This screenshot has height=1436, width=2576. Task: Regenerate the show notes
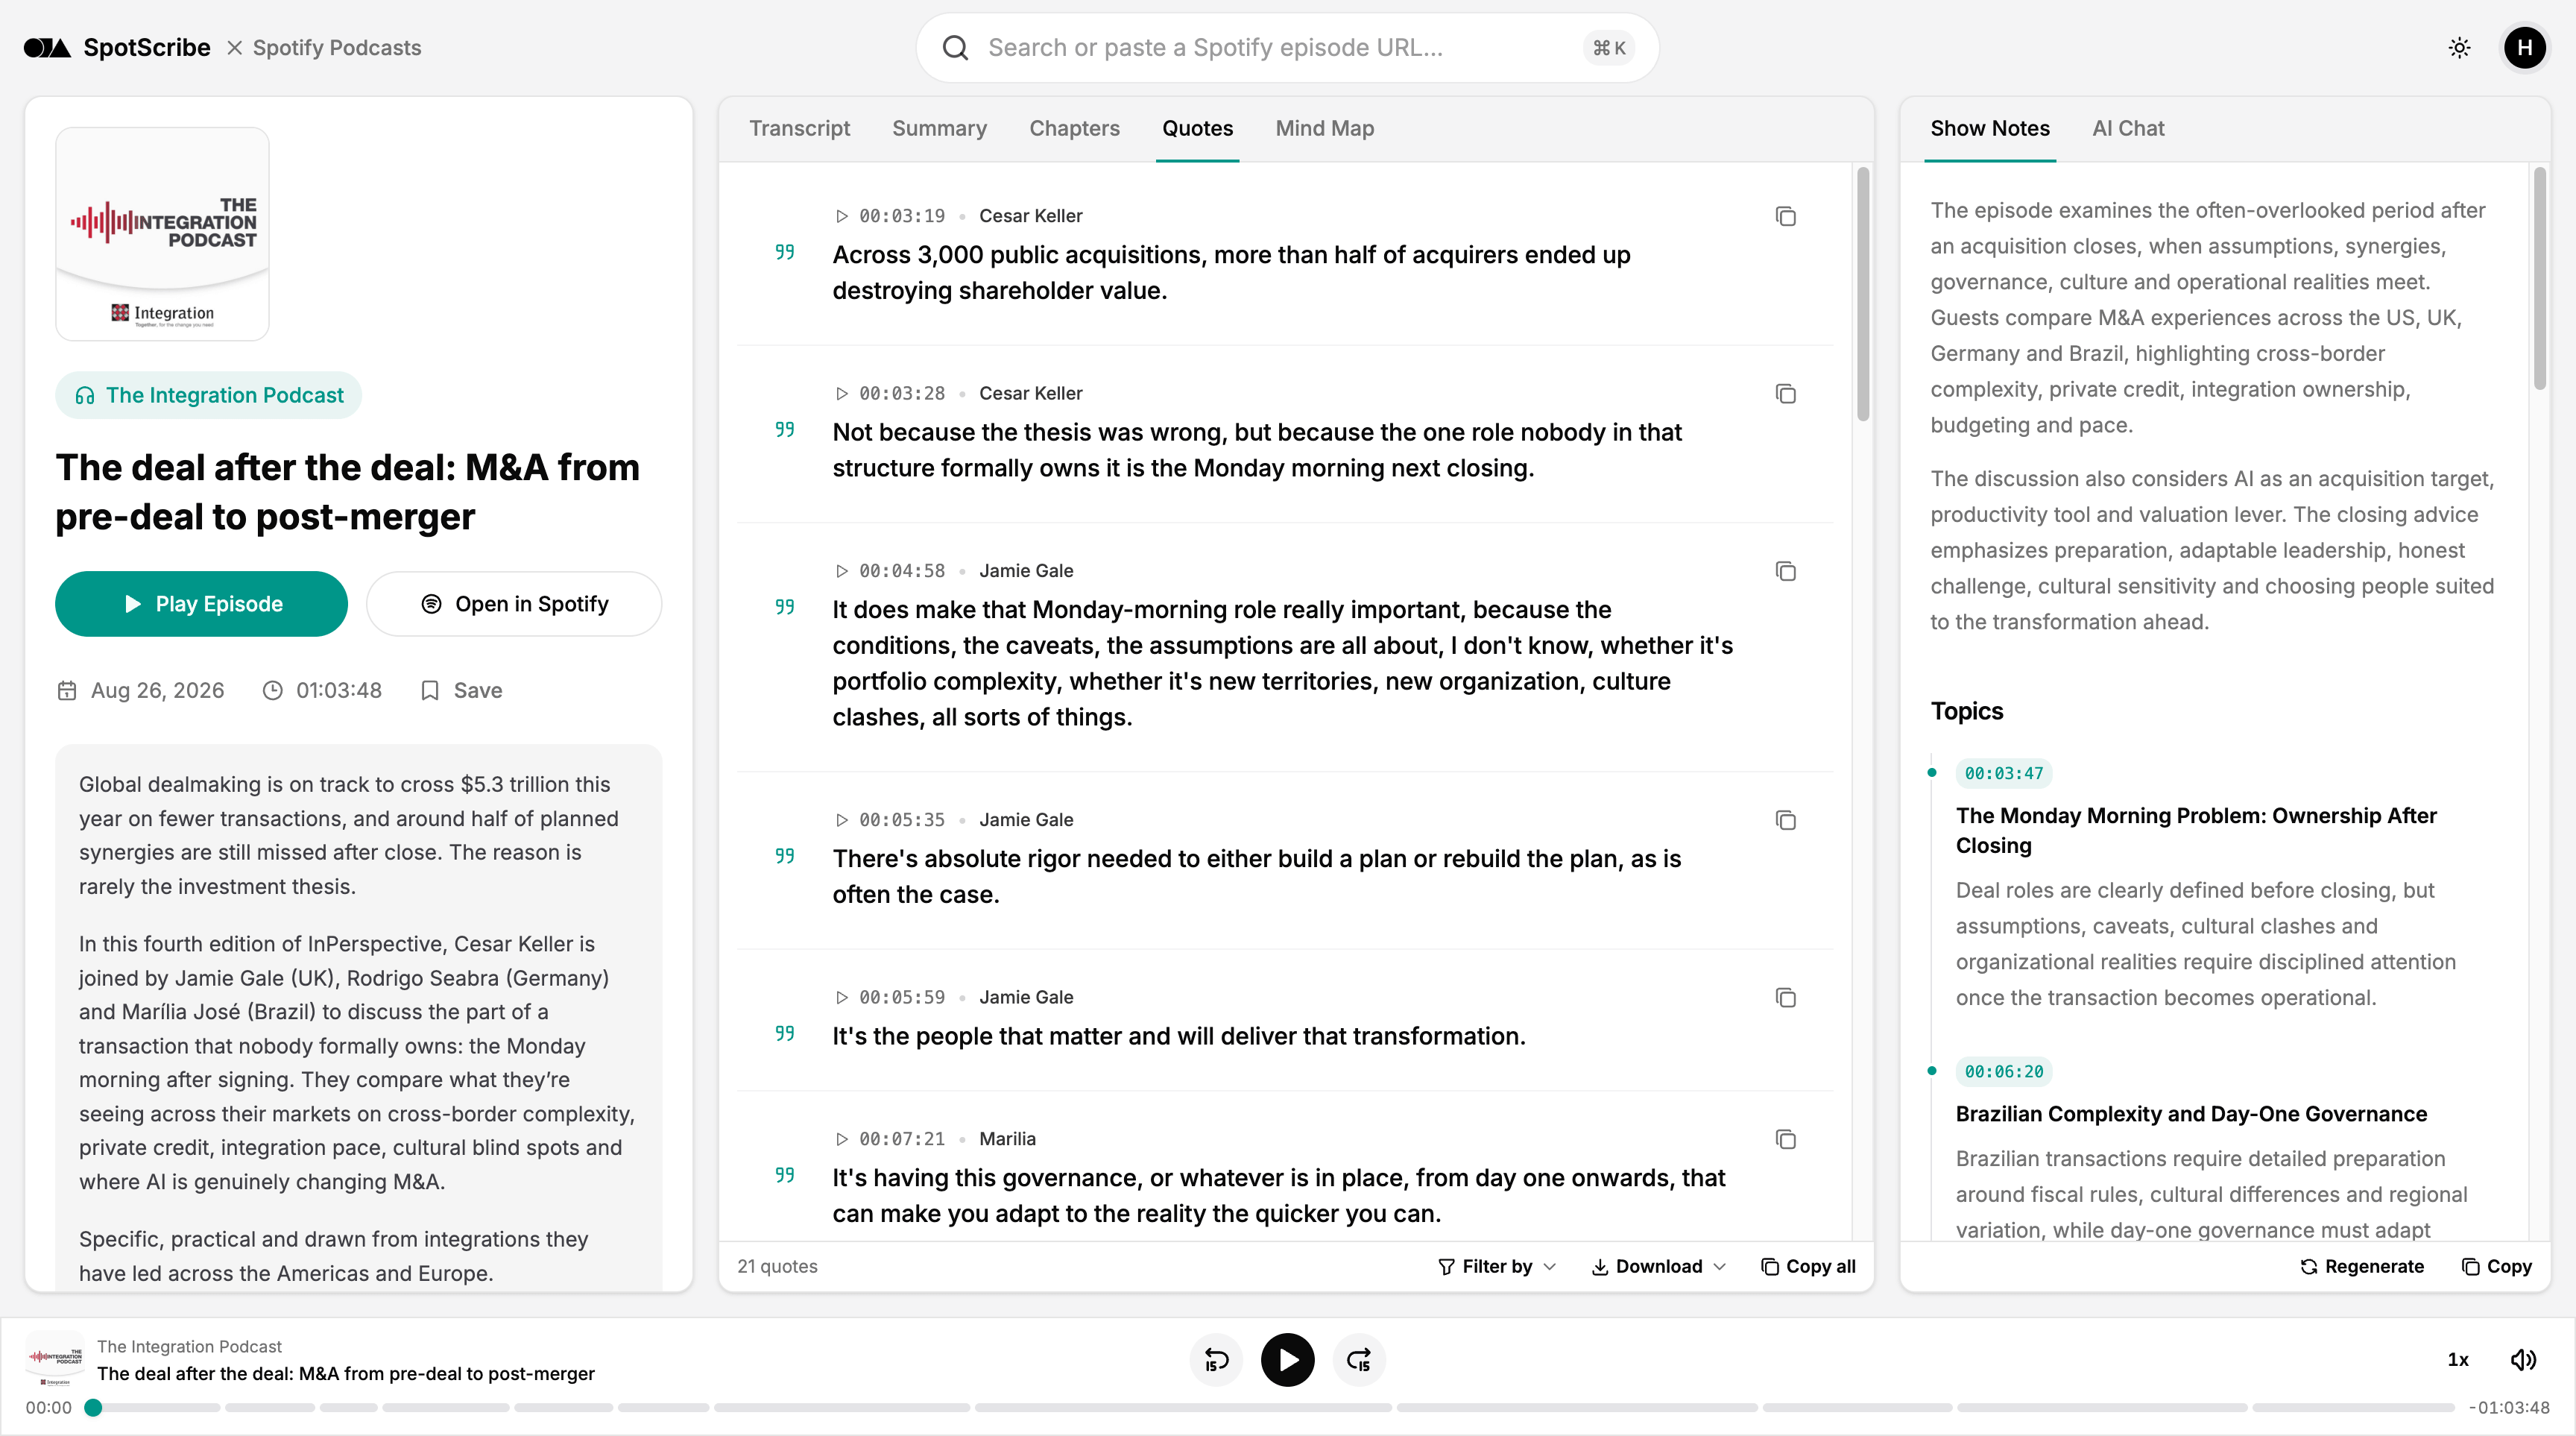pos(2361,1266)
